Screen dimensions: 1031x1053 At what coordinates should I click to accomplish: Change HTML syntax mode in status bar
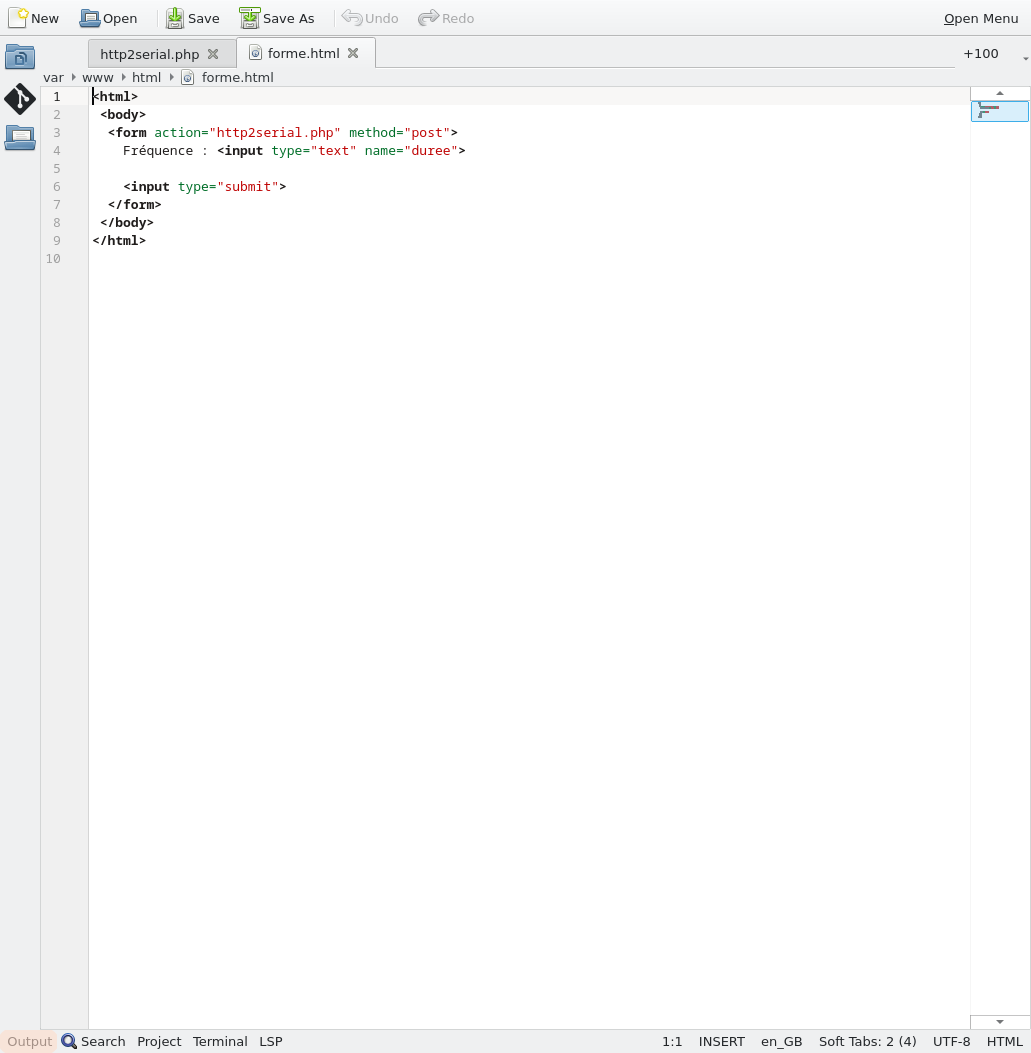tap(1004, 1041)
